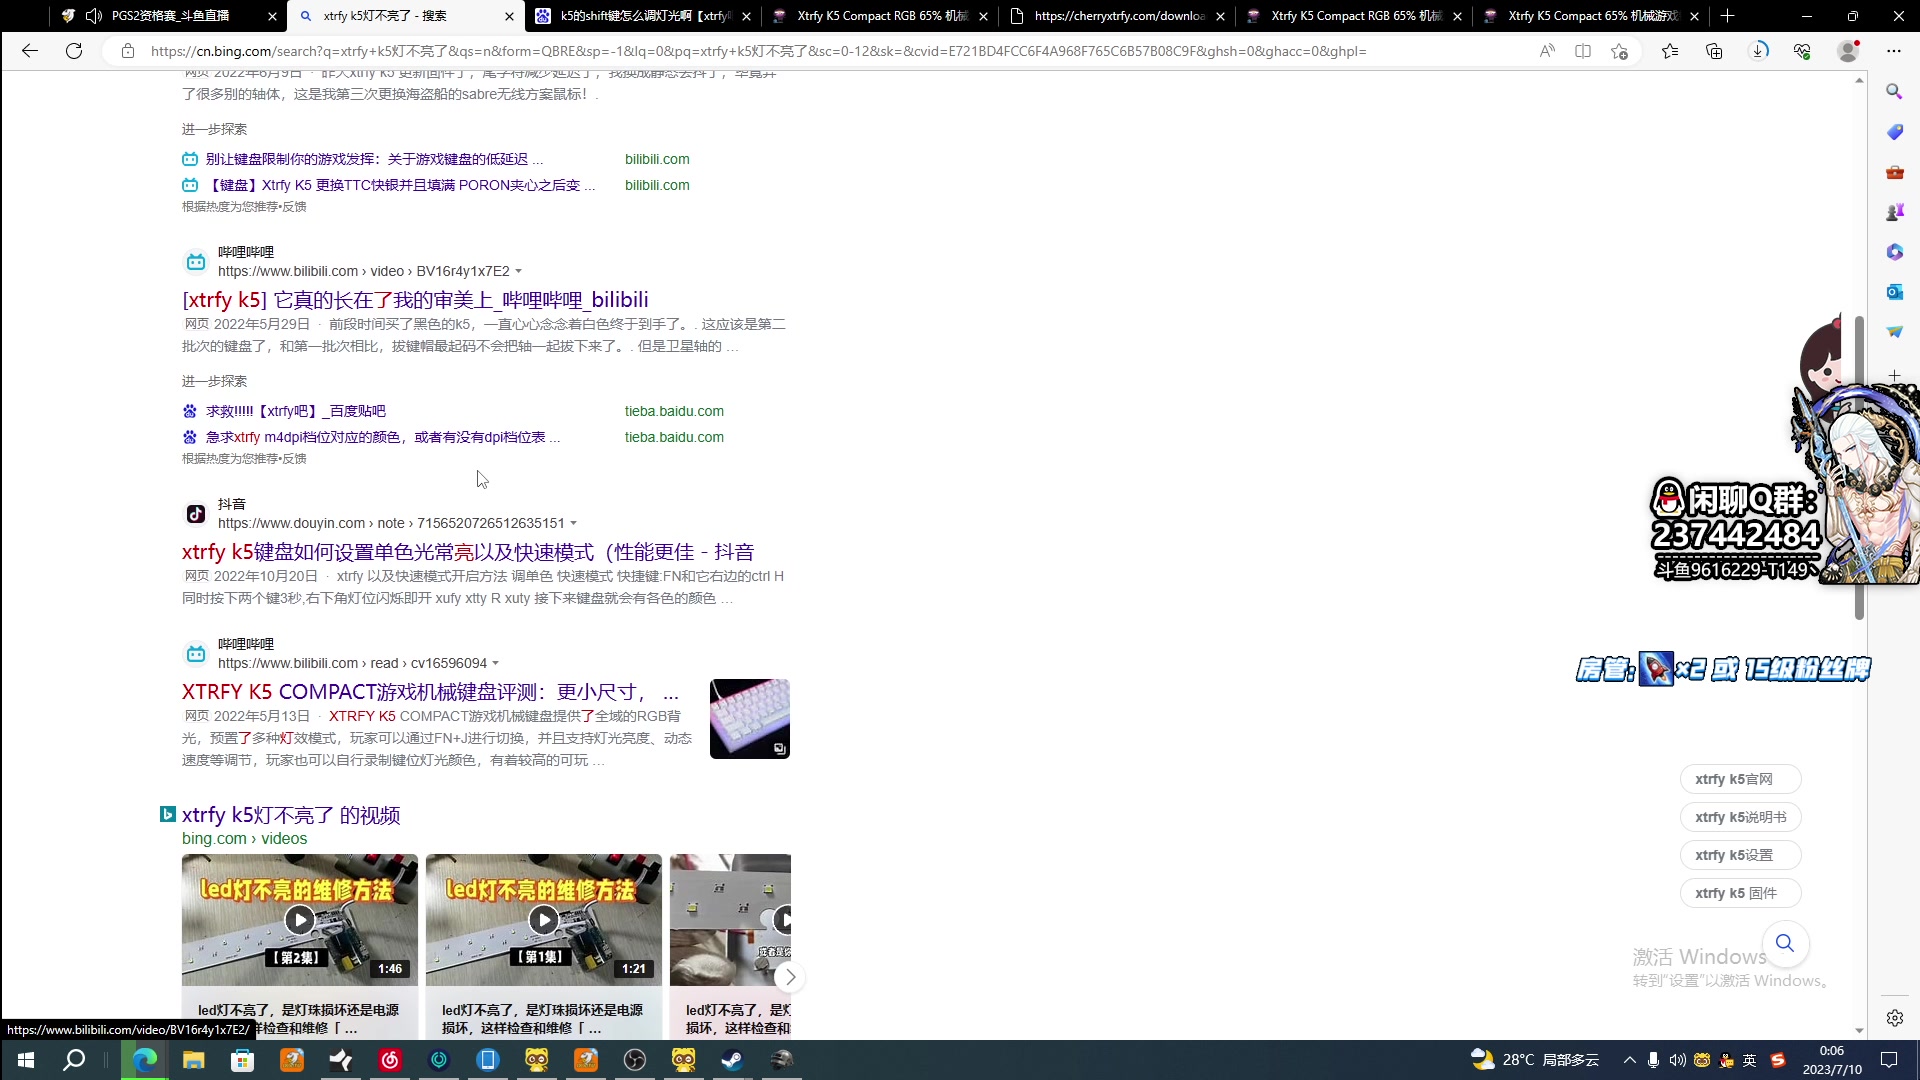
Task: Open 【键盘】Xtrfy K5 更换TTC快银 link
Action: click(400, 185)
